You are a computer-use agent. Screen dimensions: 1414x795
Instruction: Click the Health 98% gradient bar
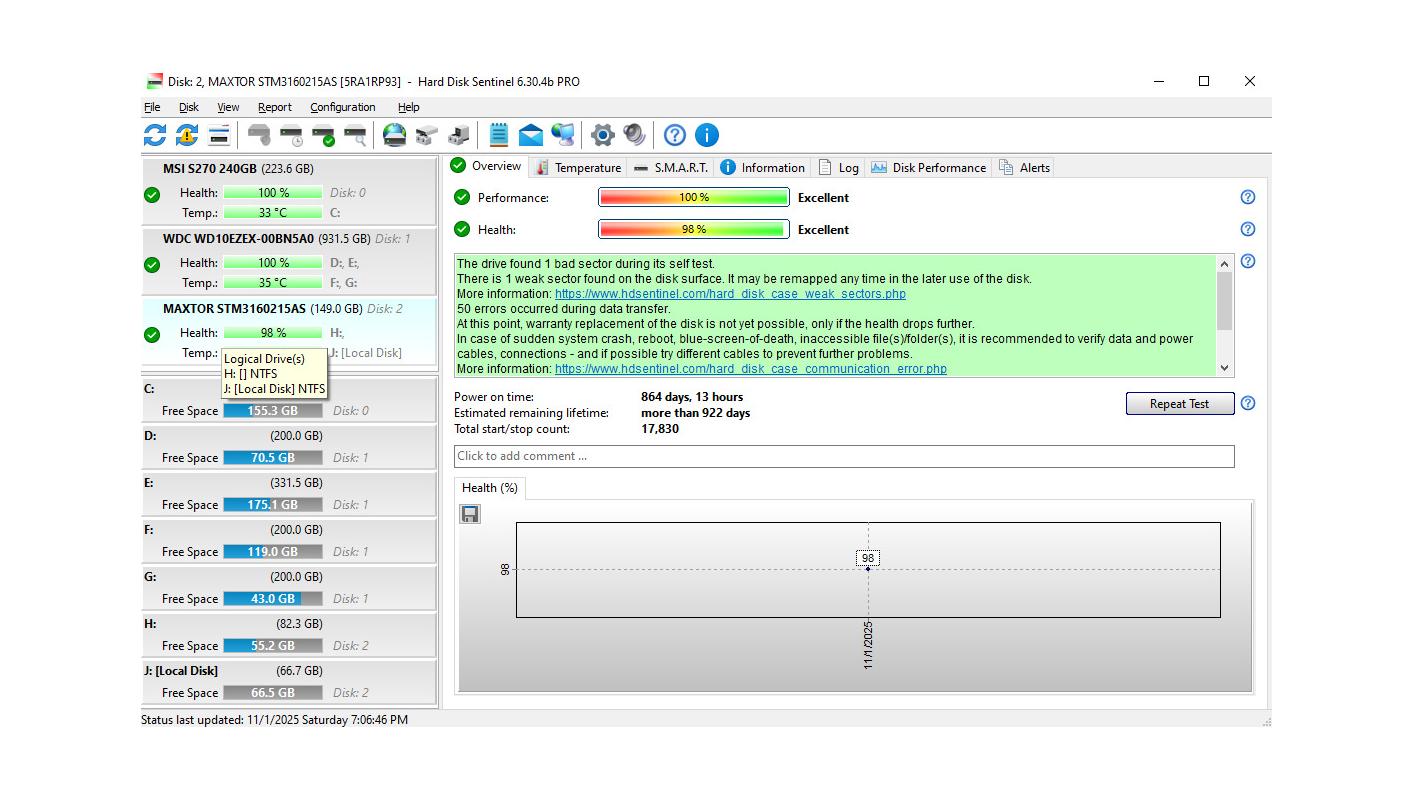click(693, 229)
